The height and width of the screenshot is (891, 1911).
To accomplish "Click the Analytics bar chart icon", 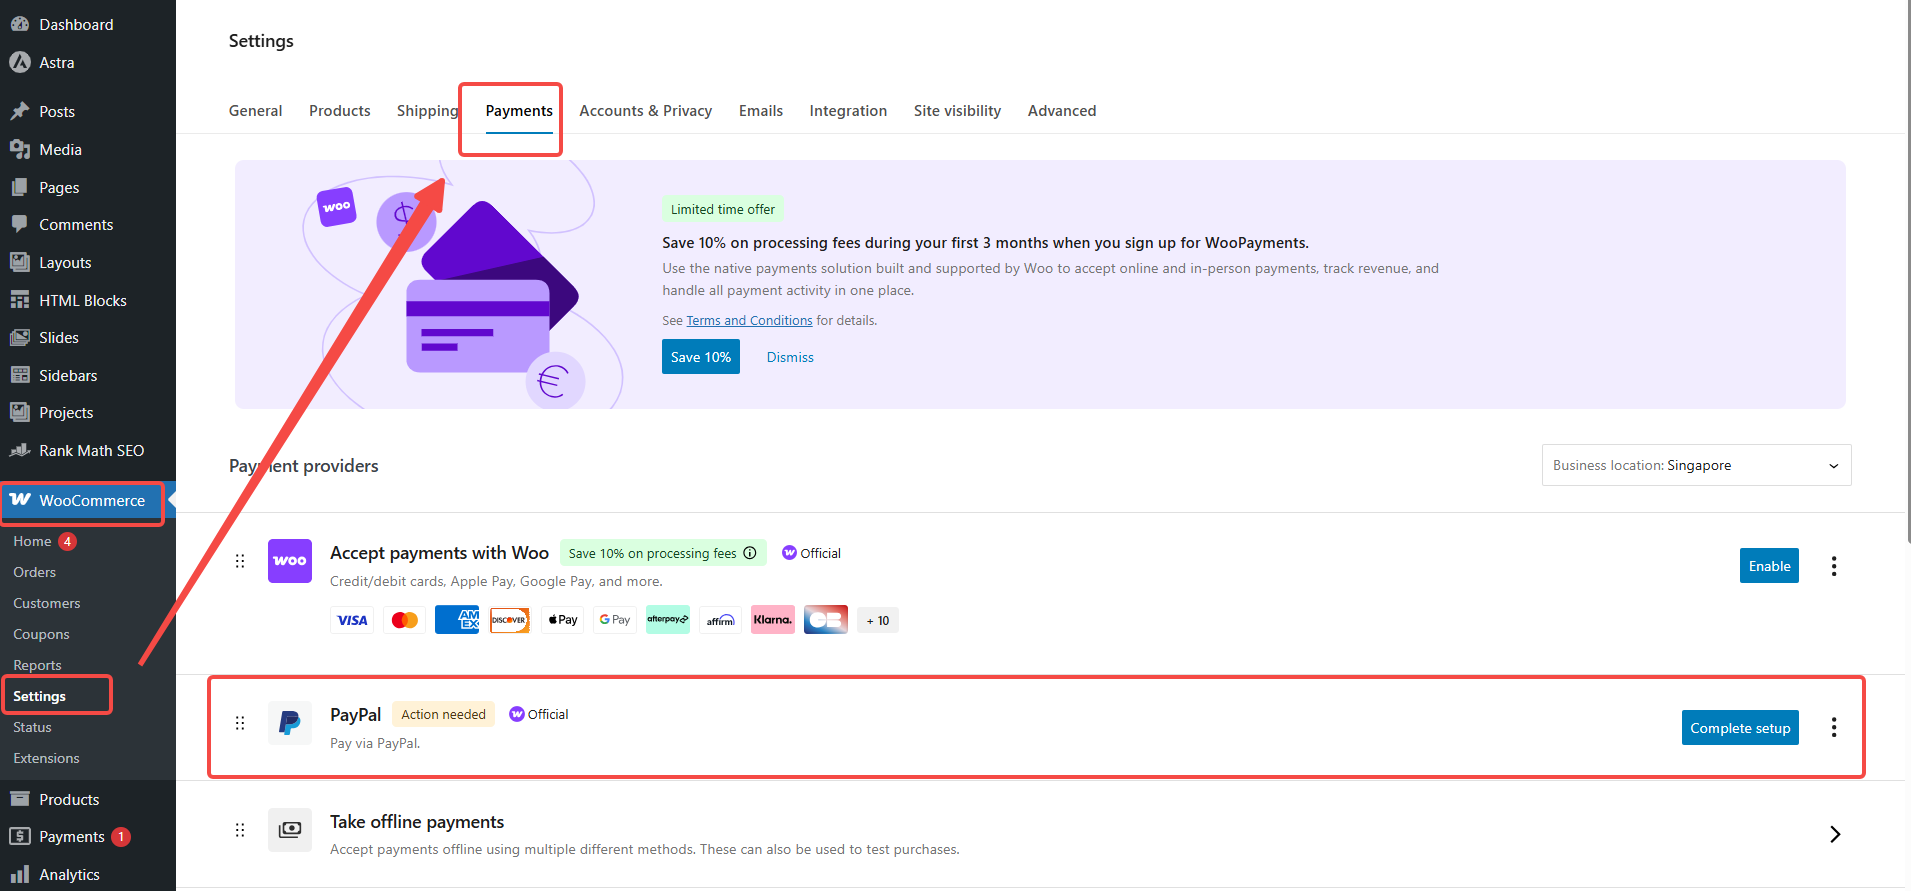I will [x=20, y=874].
